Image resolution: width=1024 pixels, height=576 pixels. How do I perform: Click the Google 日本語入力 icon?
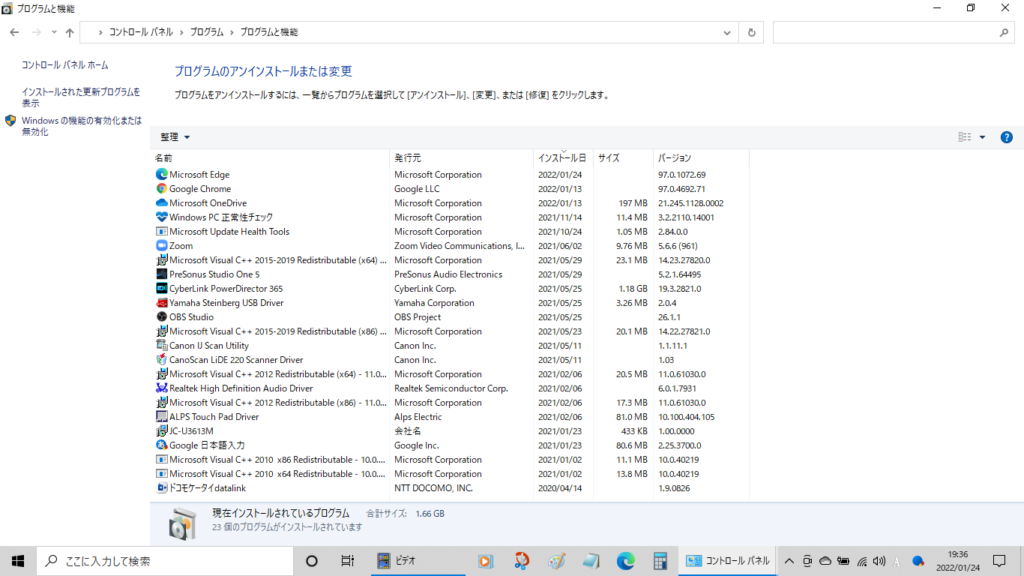(x=161, y=445)
